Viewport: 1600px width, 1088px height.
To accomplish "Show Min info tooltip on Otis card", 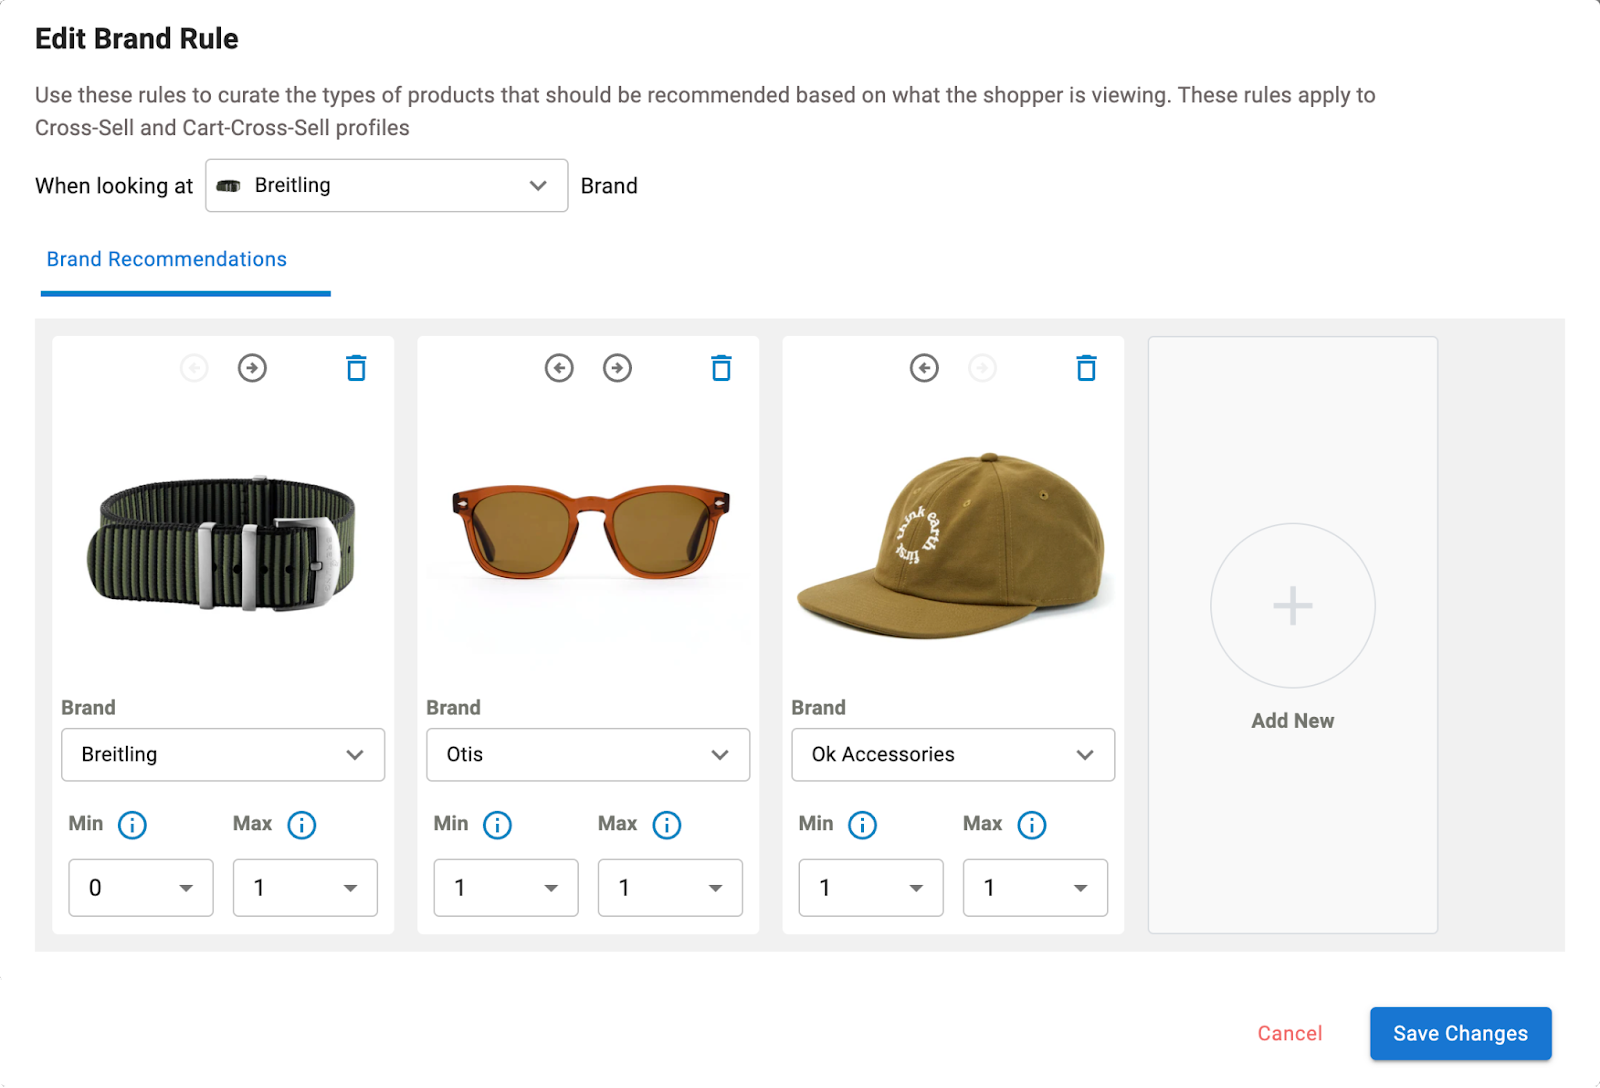I will click(497, 825).
